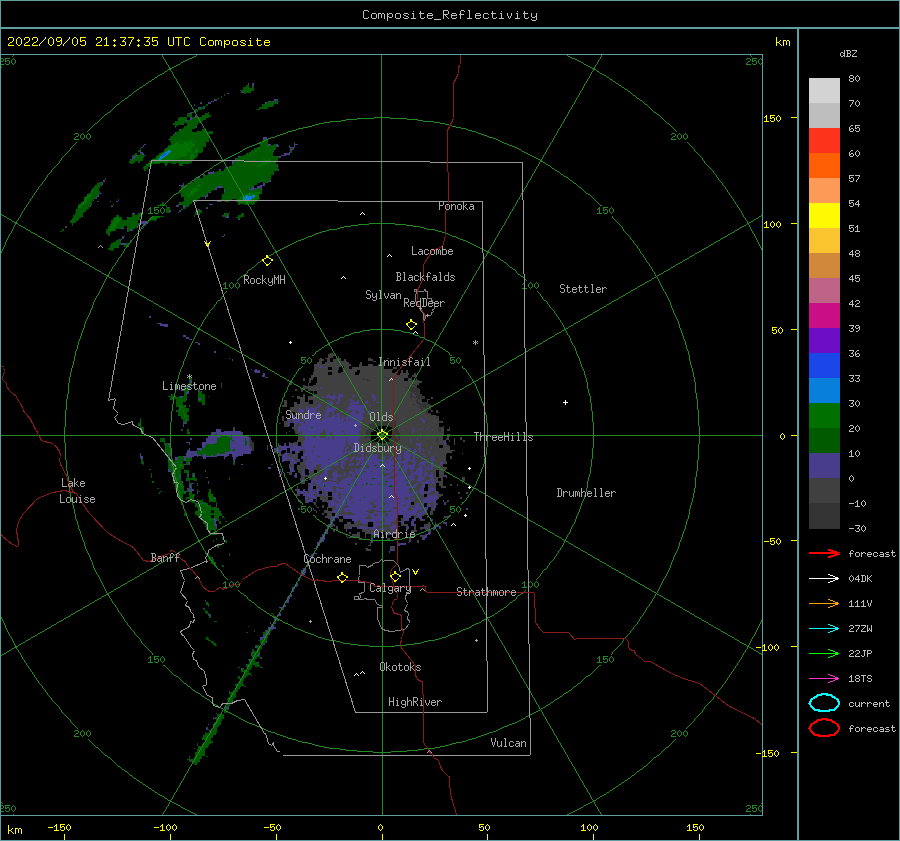
Task: Click the red forecast ellipse symbol
Action: (824, 728)
